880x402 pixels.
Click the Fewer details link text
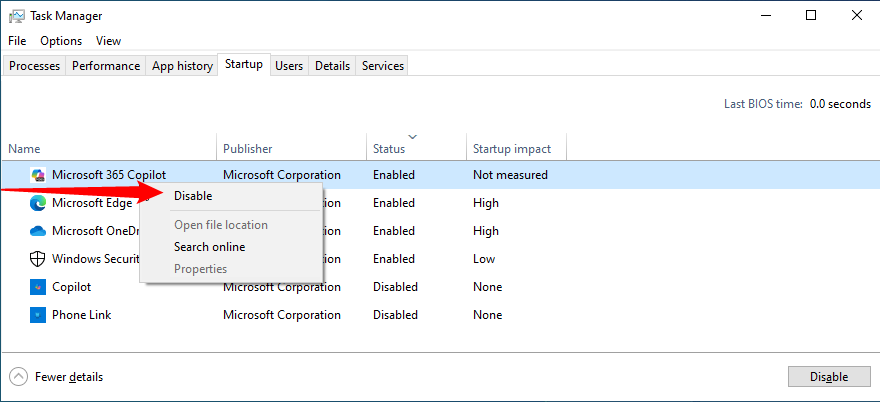pos(69,377)
